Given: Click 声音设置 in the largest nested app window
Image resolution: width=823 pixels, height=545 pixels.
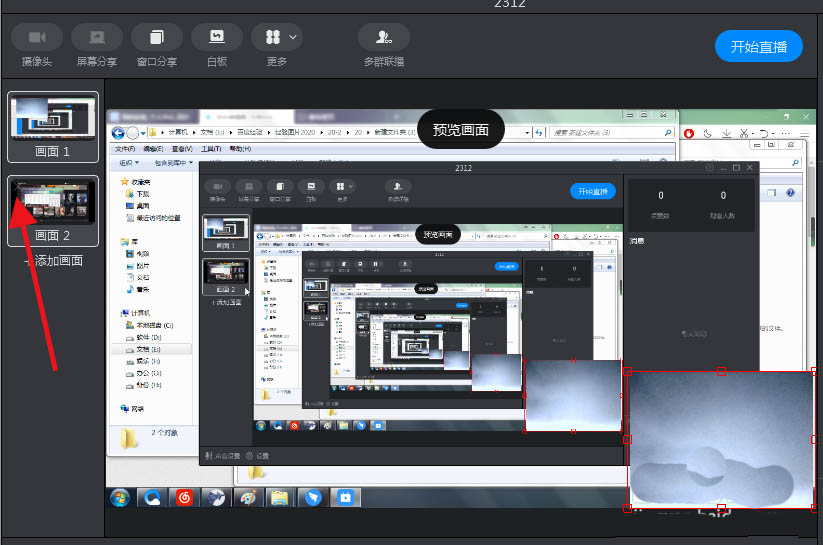Looking at the screenshot, I should click(x=223, y=456).
